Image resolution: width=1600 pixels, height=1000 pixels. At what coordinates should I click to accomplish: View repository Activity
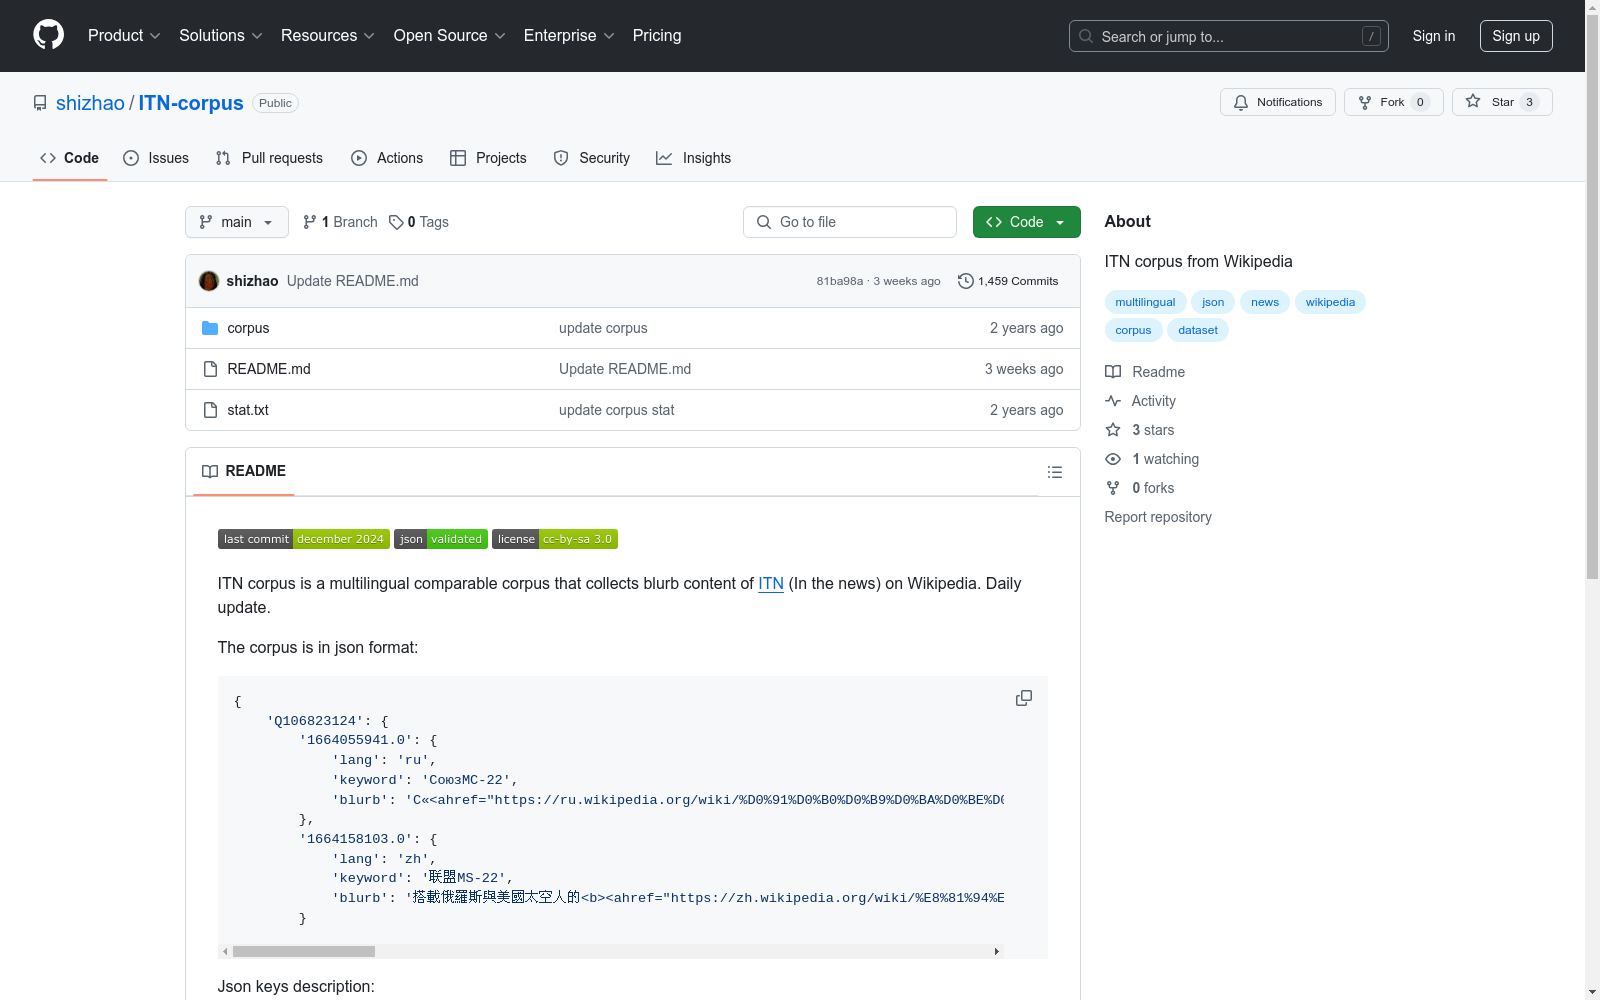tap(1140, 401)
